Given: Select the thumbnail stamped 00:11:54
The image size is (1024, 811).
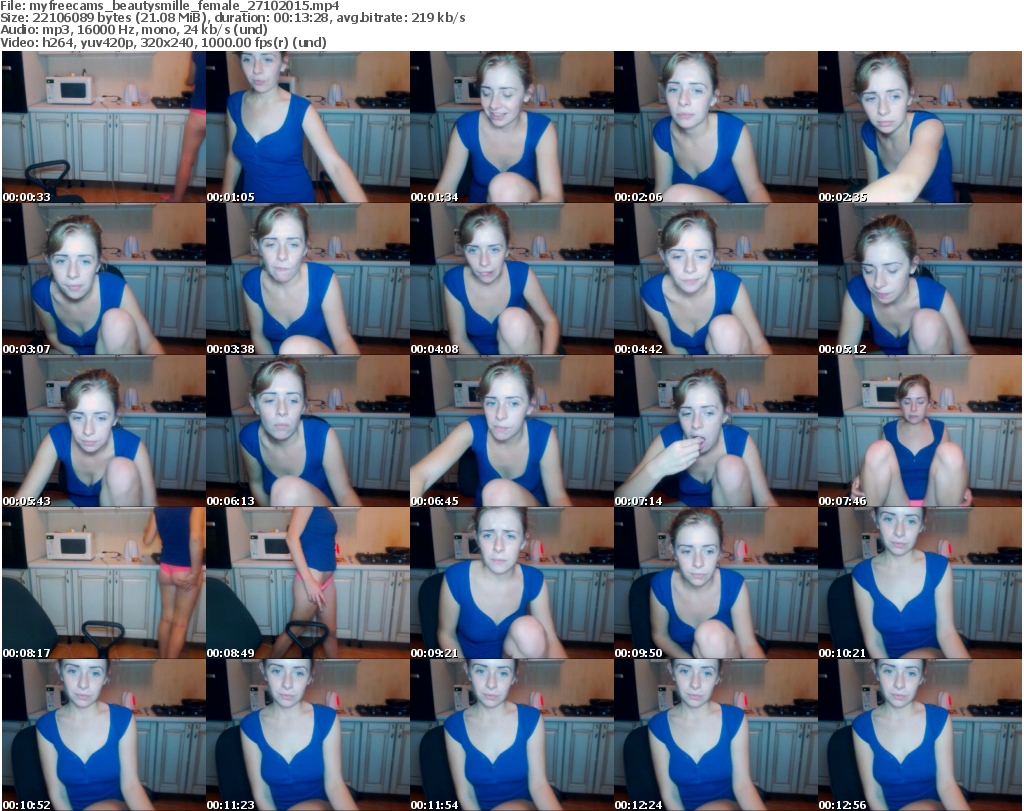Looking at the screenshot, I should point(512,735).
